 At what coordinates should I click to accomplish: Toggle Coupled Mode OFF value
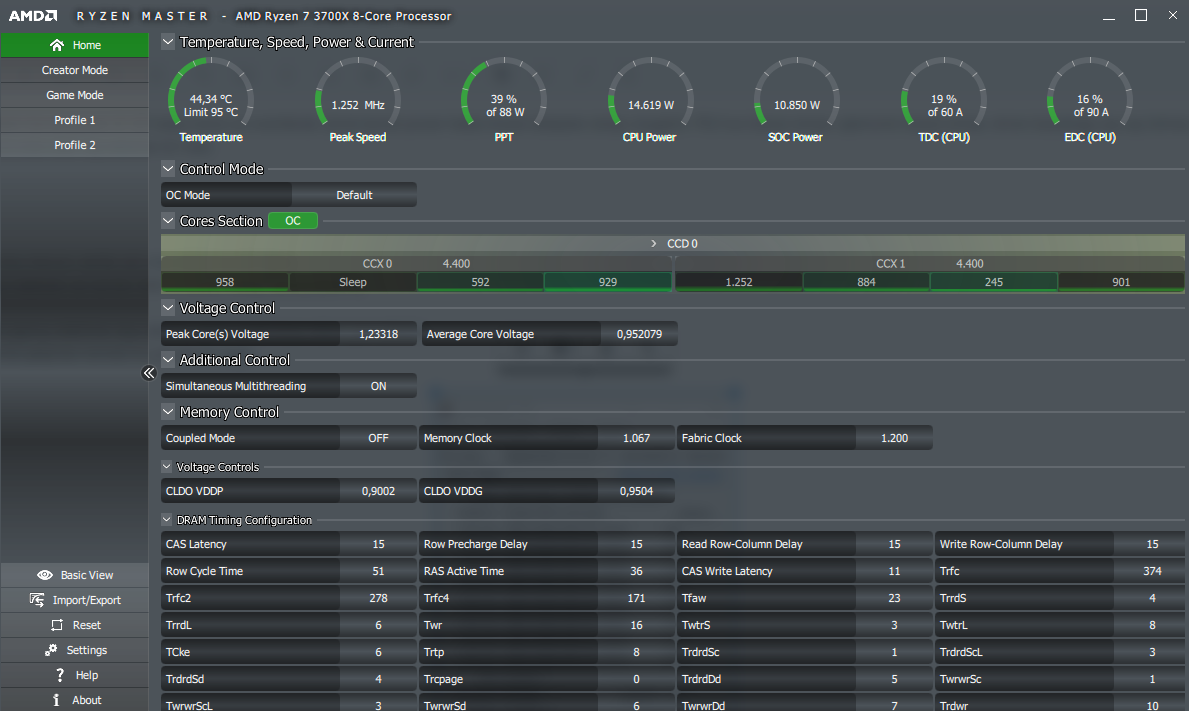[378, 438]
